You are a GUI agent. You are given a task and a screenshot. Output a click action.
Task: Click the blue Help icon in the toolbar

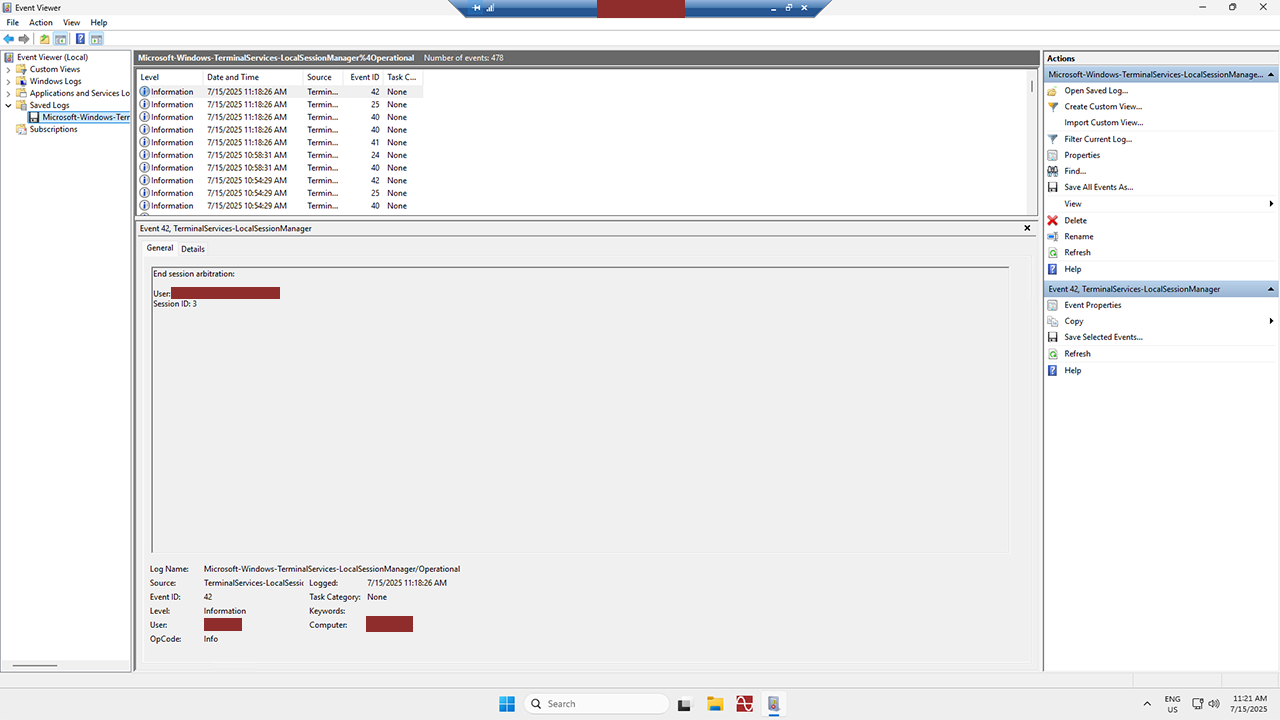pyautogui.click(x=79, y=39)
